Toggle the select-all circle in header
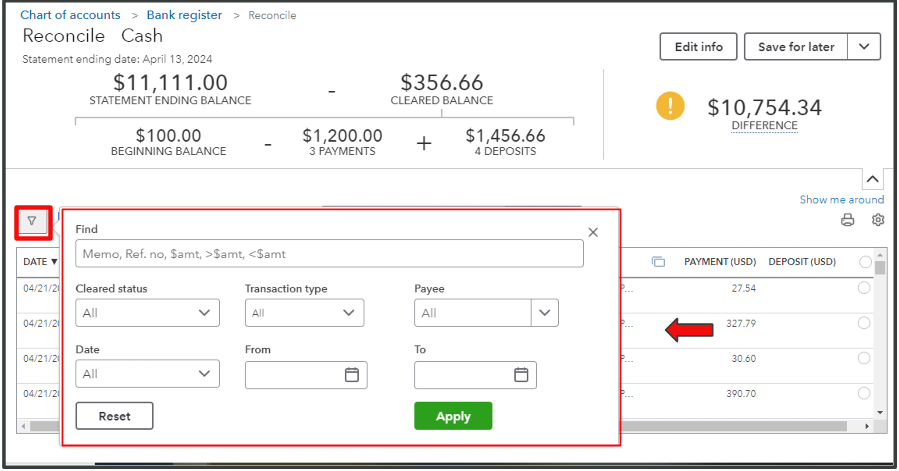 pyautogui.click(x=865, y=262)
